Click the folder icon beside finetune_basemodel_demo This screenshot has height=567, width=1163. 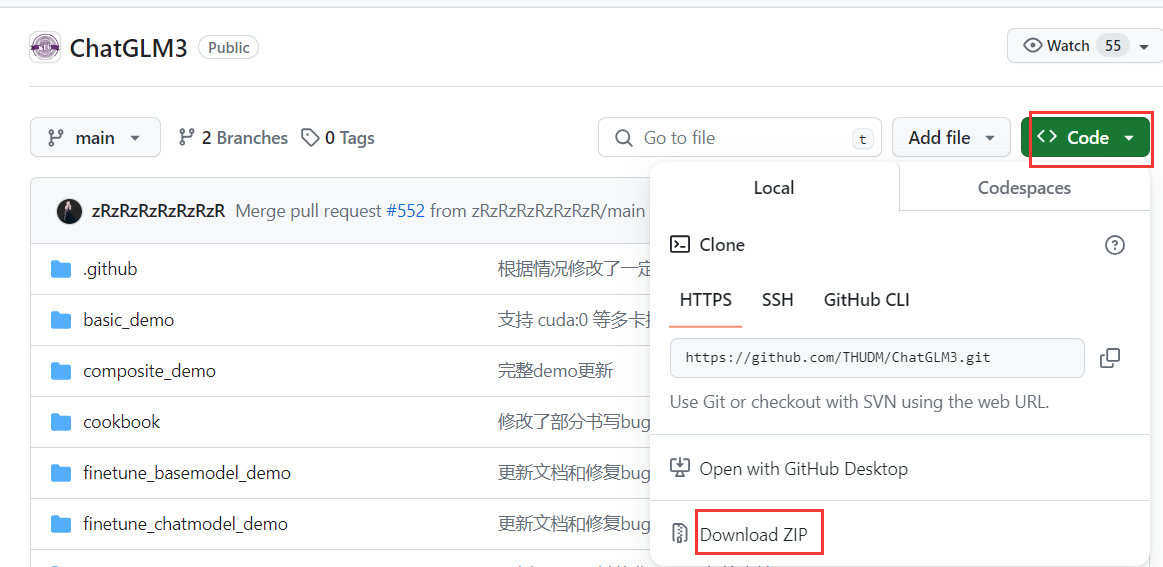(61, 473)
